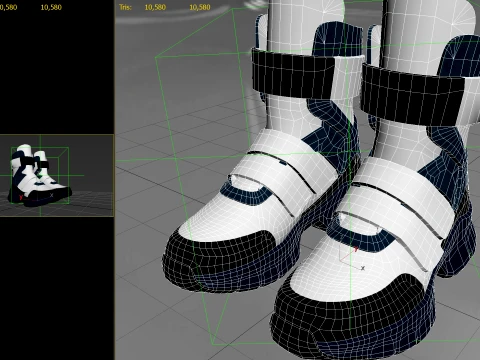This screenshot has width=480, height=360.
Task: Select the black ankle strap on the left boot
Action: point(293,74)
